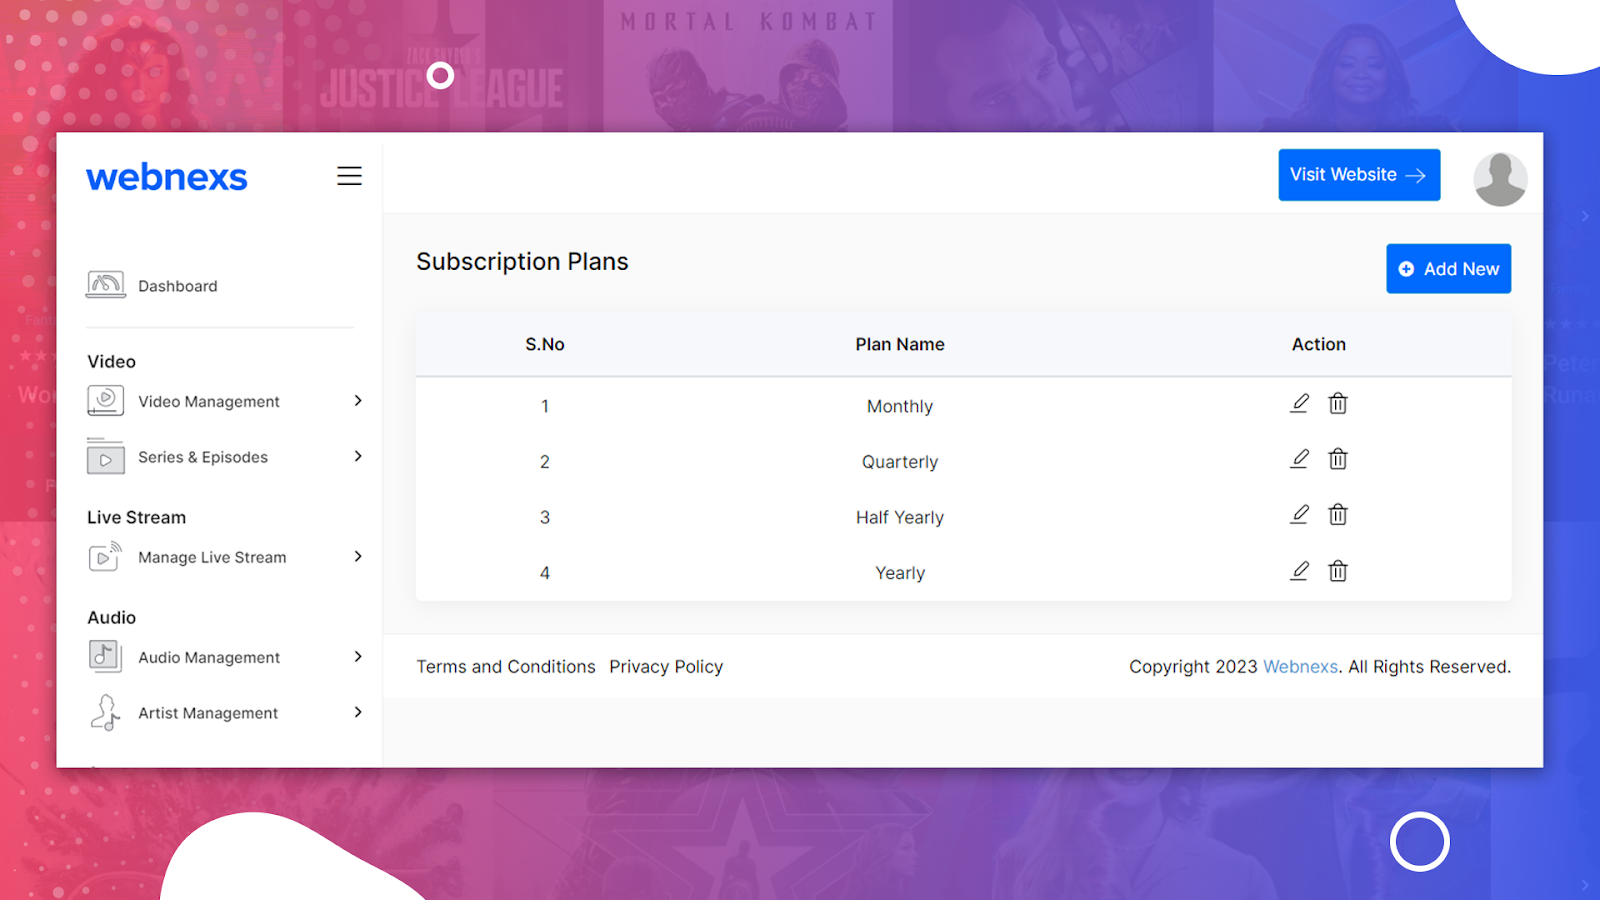Viewport: 1600px width, 900px height.
Task: Click serial number 2 in the table
Action: pyautogui.click(x=545, y=462)
